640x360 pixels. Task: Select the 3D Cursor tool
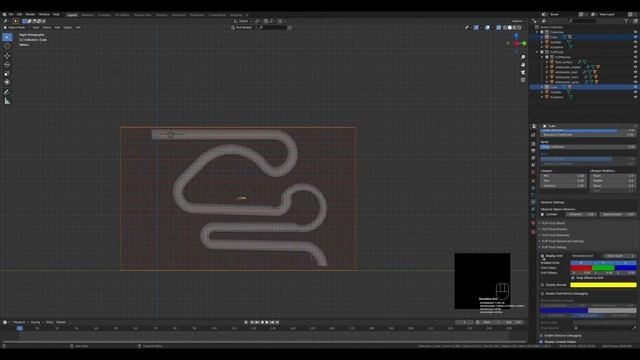7,47
